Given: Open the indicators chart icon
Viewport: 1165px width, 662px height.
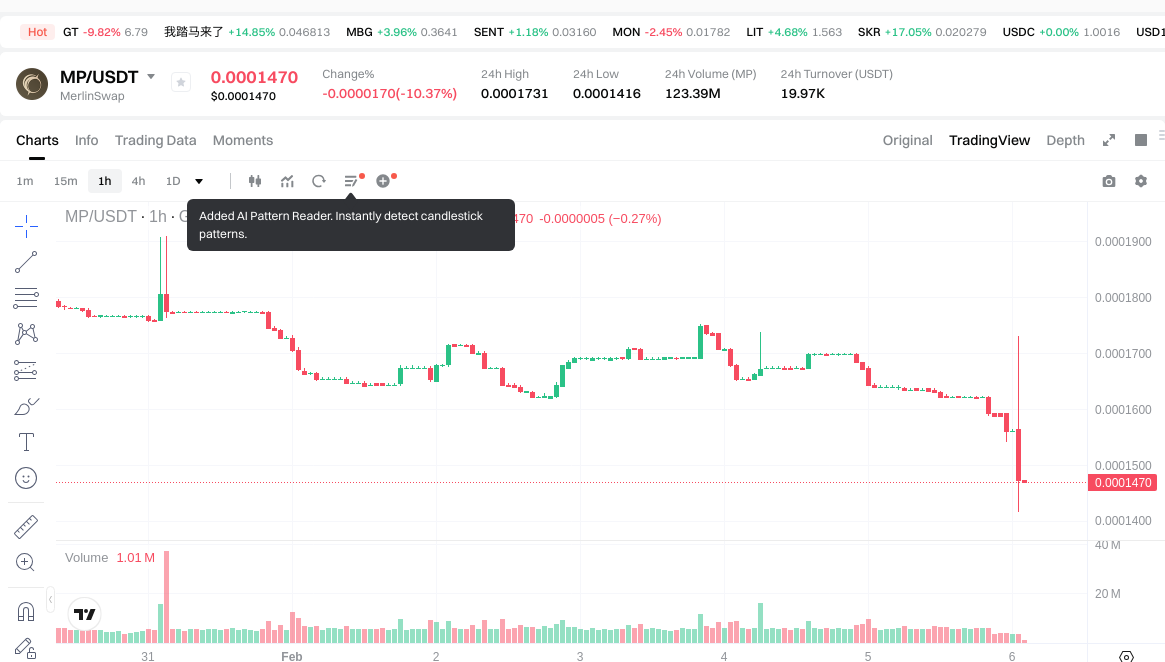Looking at the screenshot, I should [287, 181].
